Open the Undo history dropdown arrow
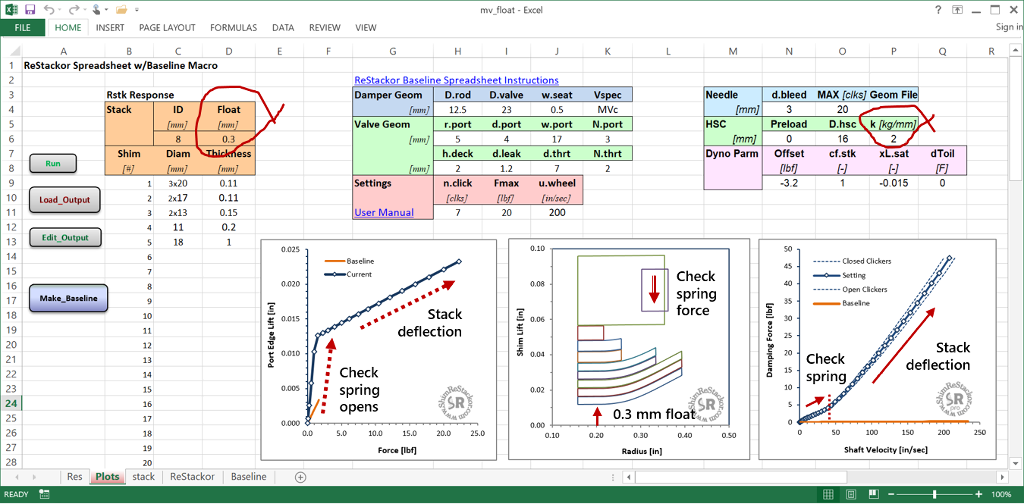1024x504 pixels. click(60, 10)
